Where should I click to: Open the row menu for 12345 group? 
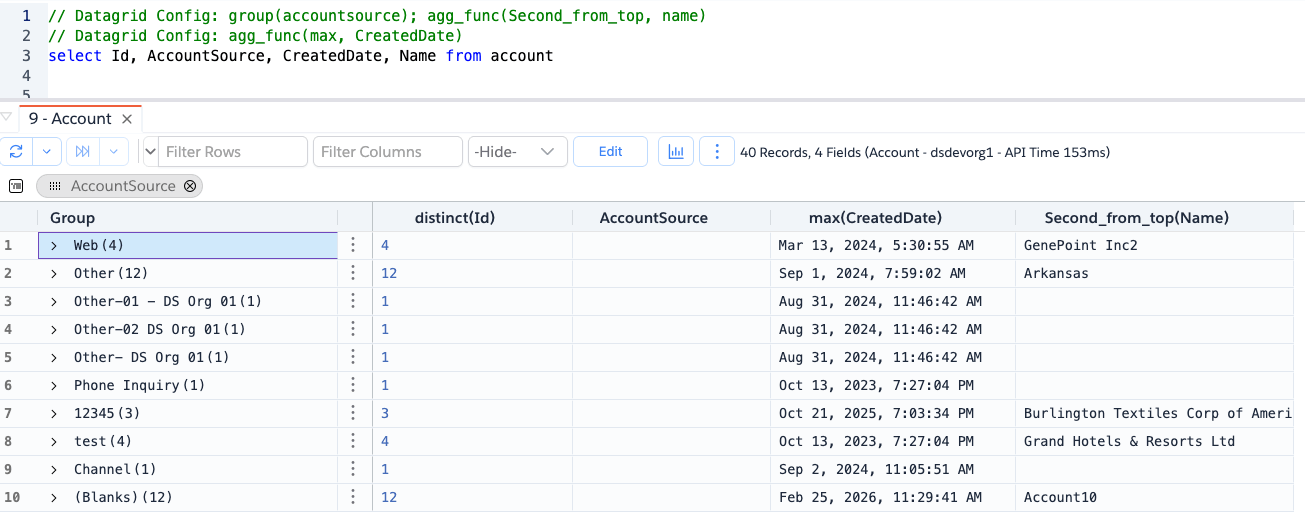click(x=353, y=413)
